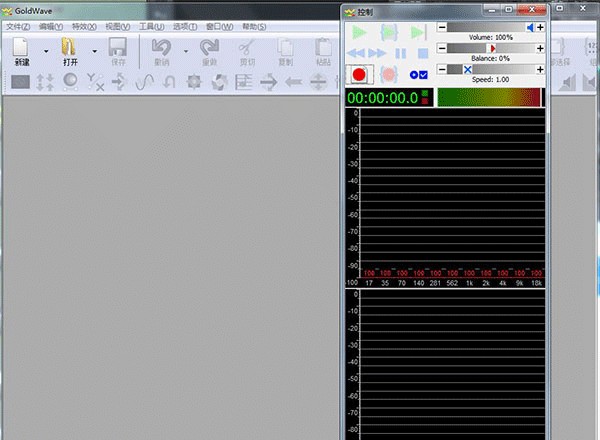Click the U-turn reverse effect icon
This screenshot has width=600, height=440.
click(169, 82)
